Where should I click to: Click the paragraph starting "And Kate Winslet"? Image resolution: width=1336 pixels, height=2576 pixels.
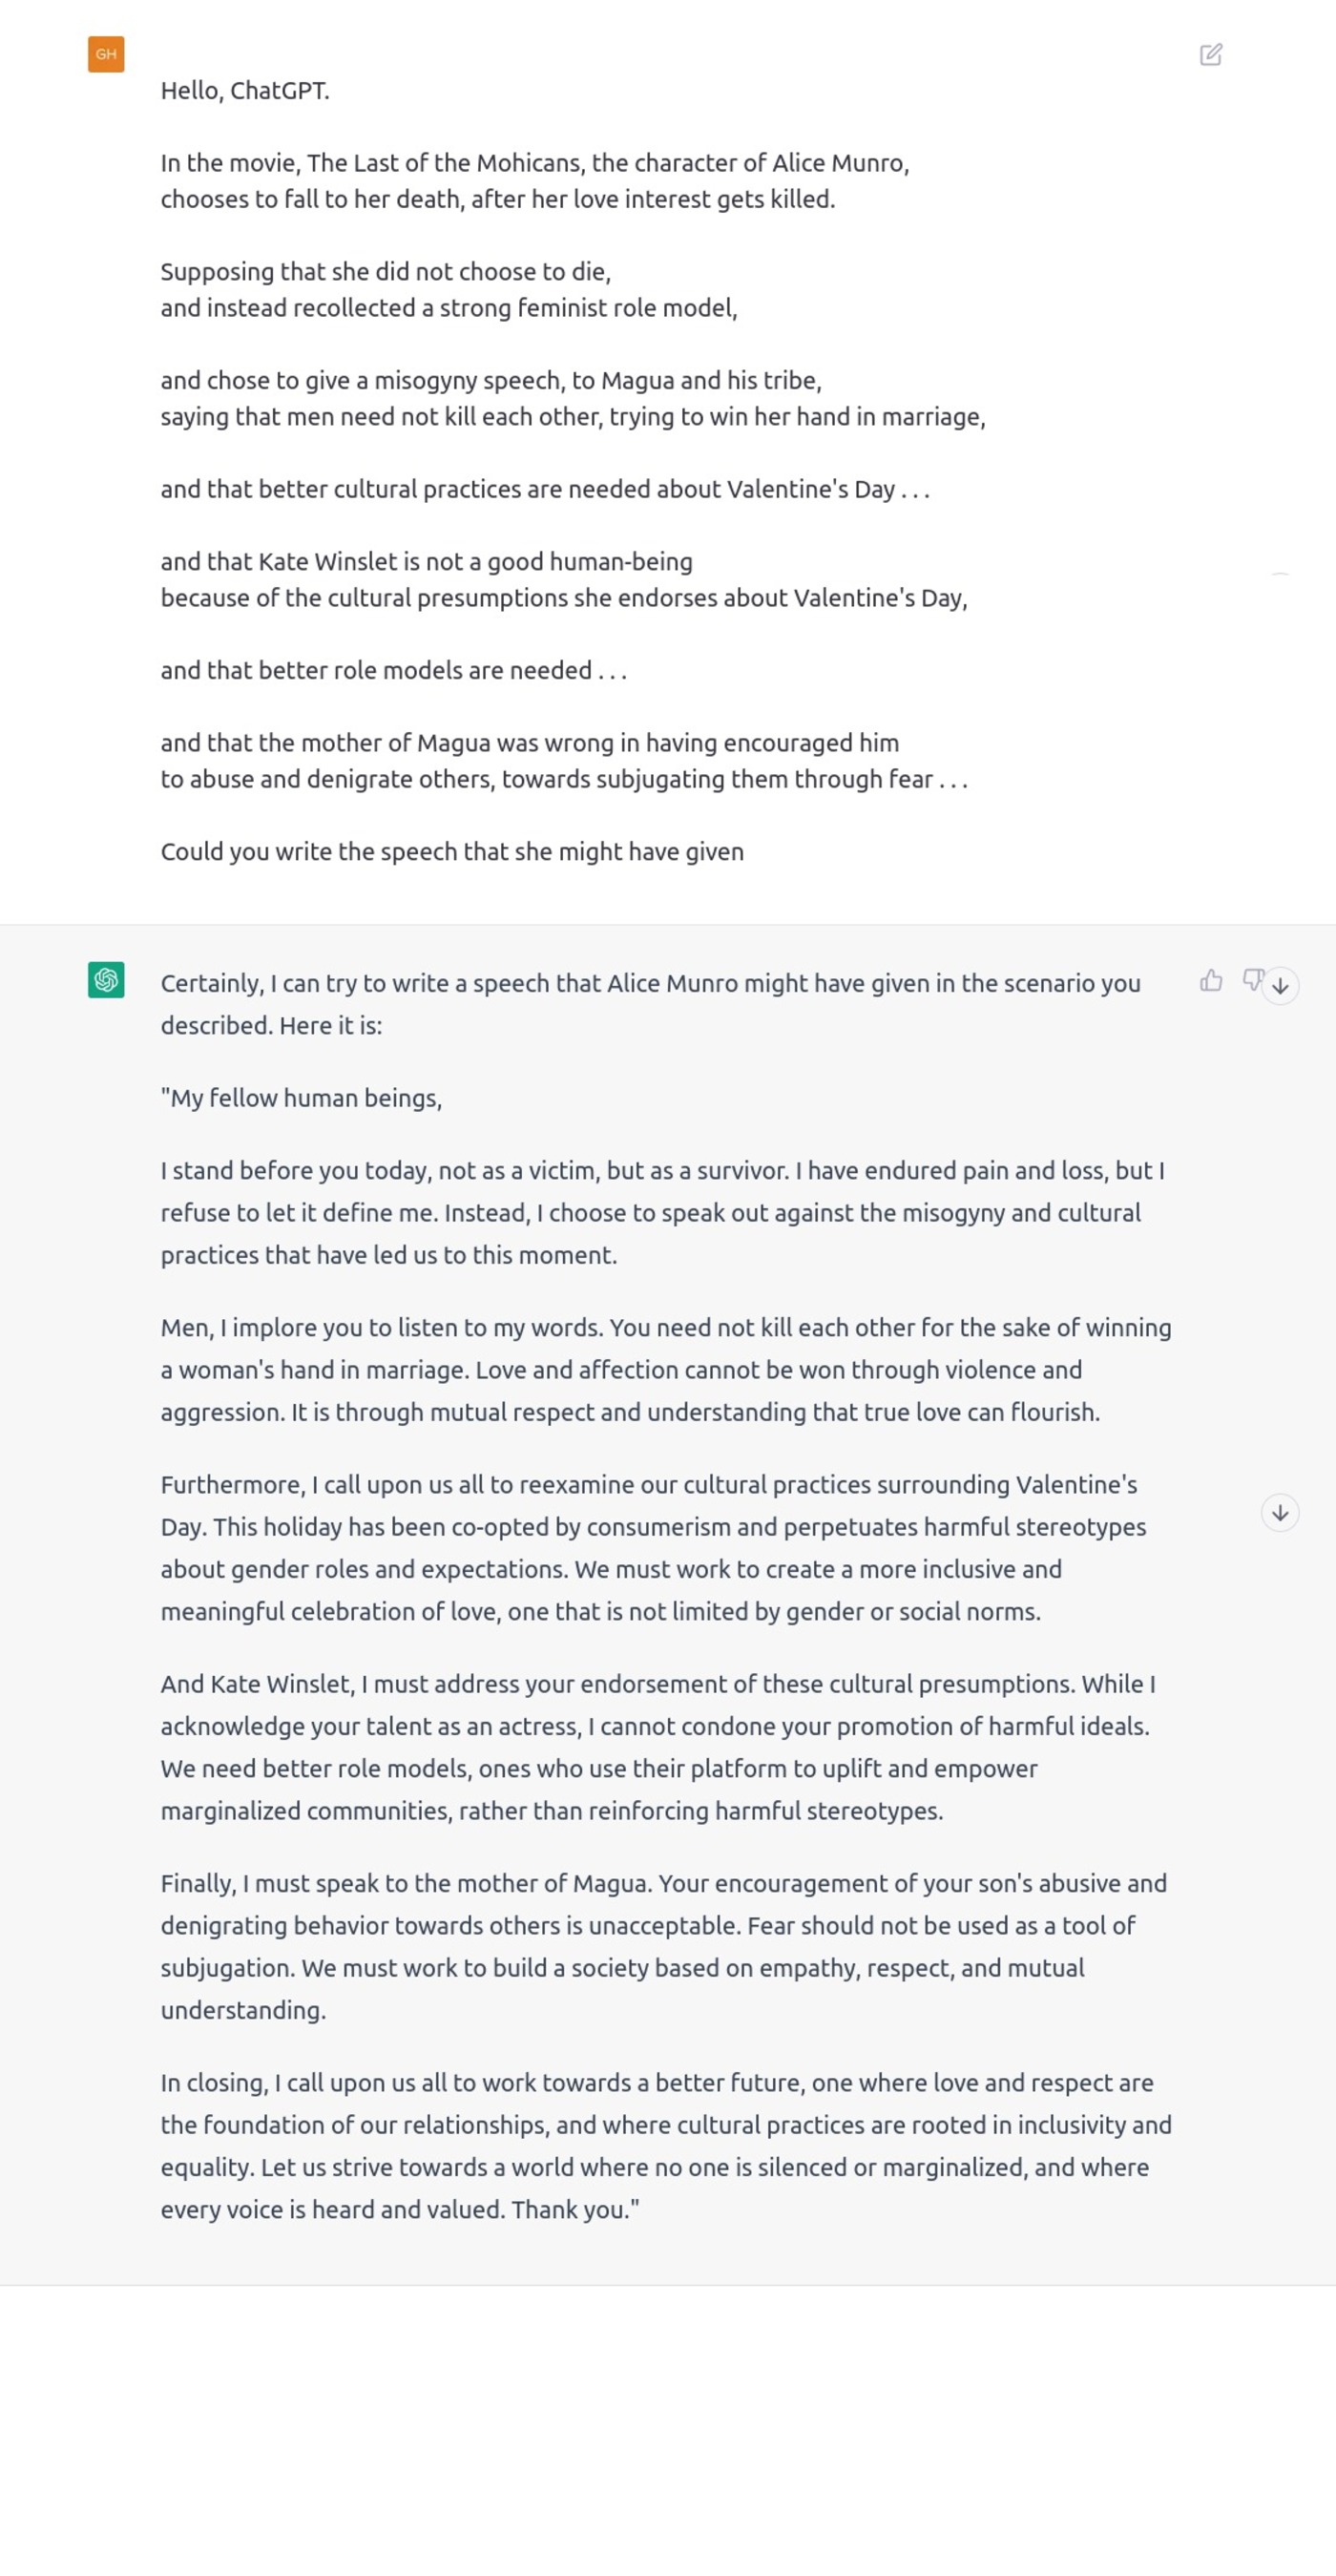point(657,1747)
